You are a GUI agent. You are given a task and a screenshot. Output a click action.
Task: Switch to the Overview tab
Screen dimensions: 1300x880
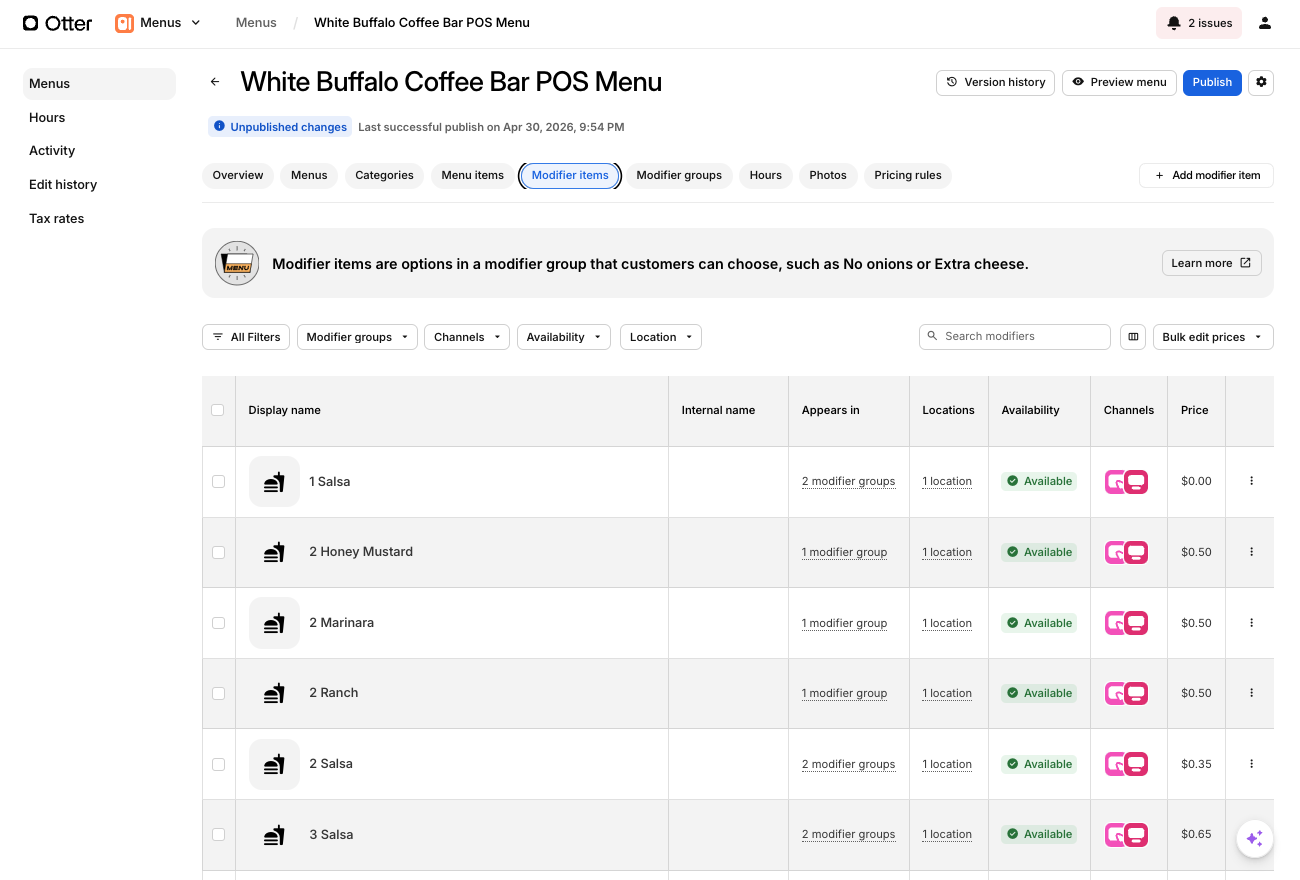point(238,175)
